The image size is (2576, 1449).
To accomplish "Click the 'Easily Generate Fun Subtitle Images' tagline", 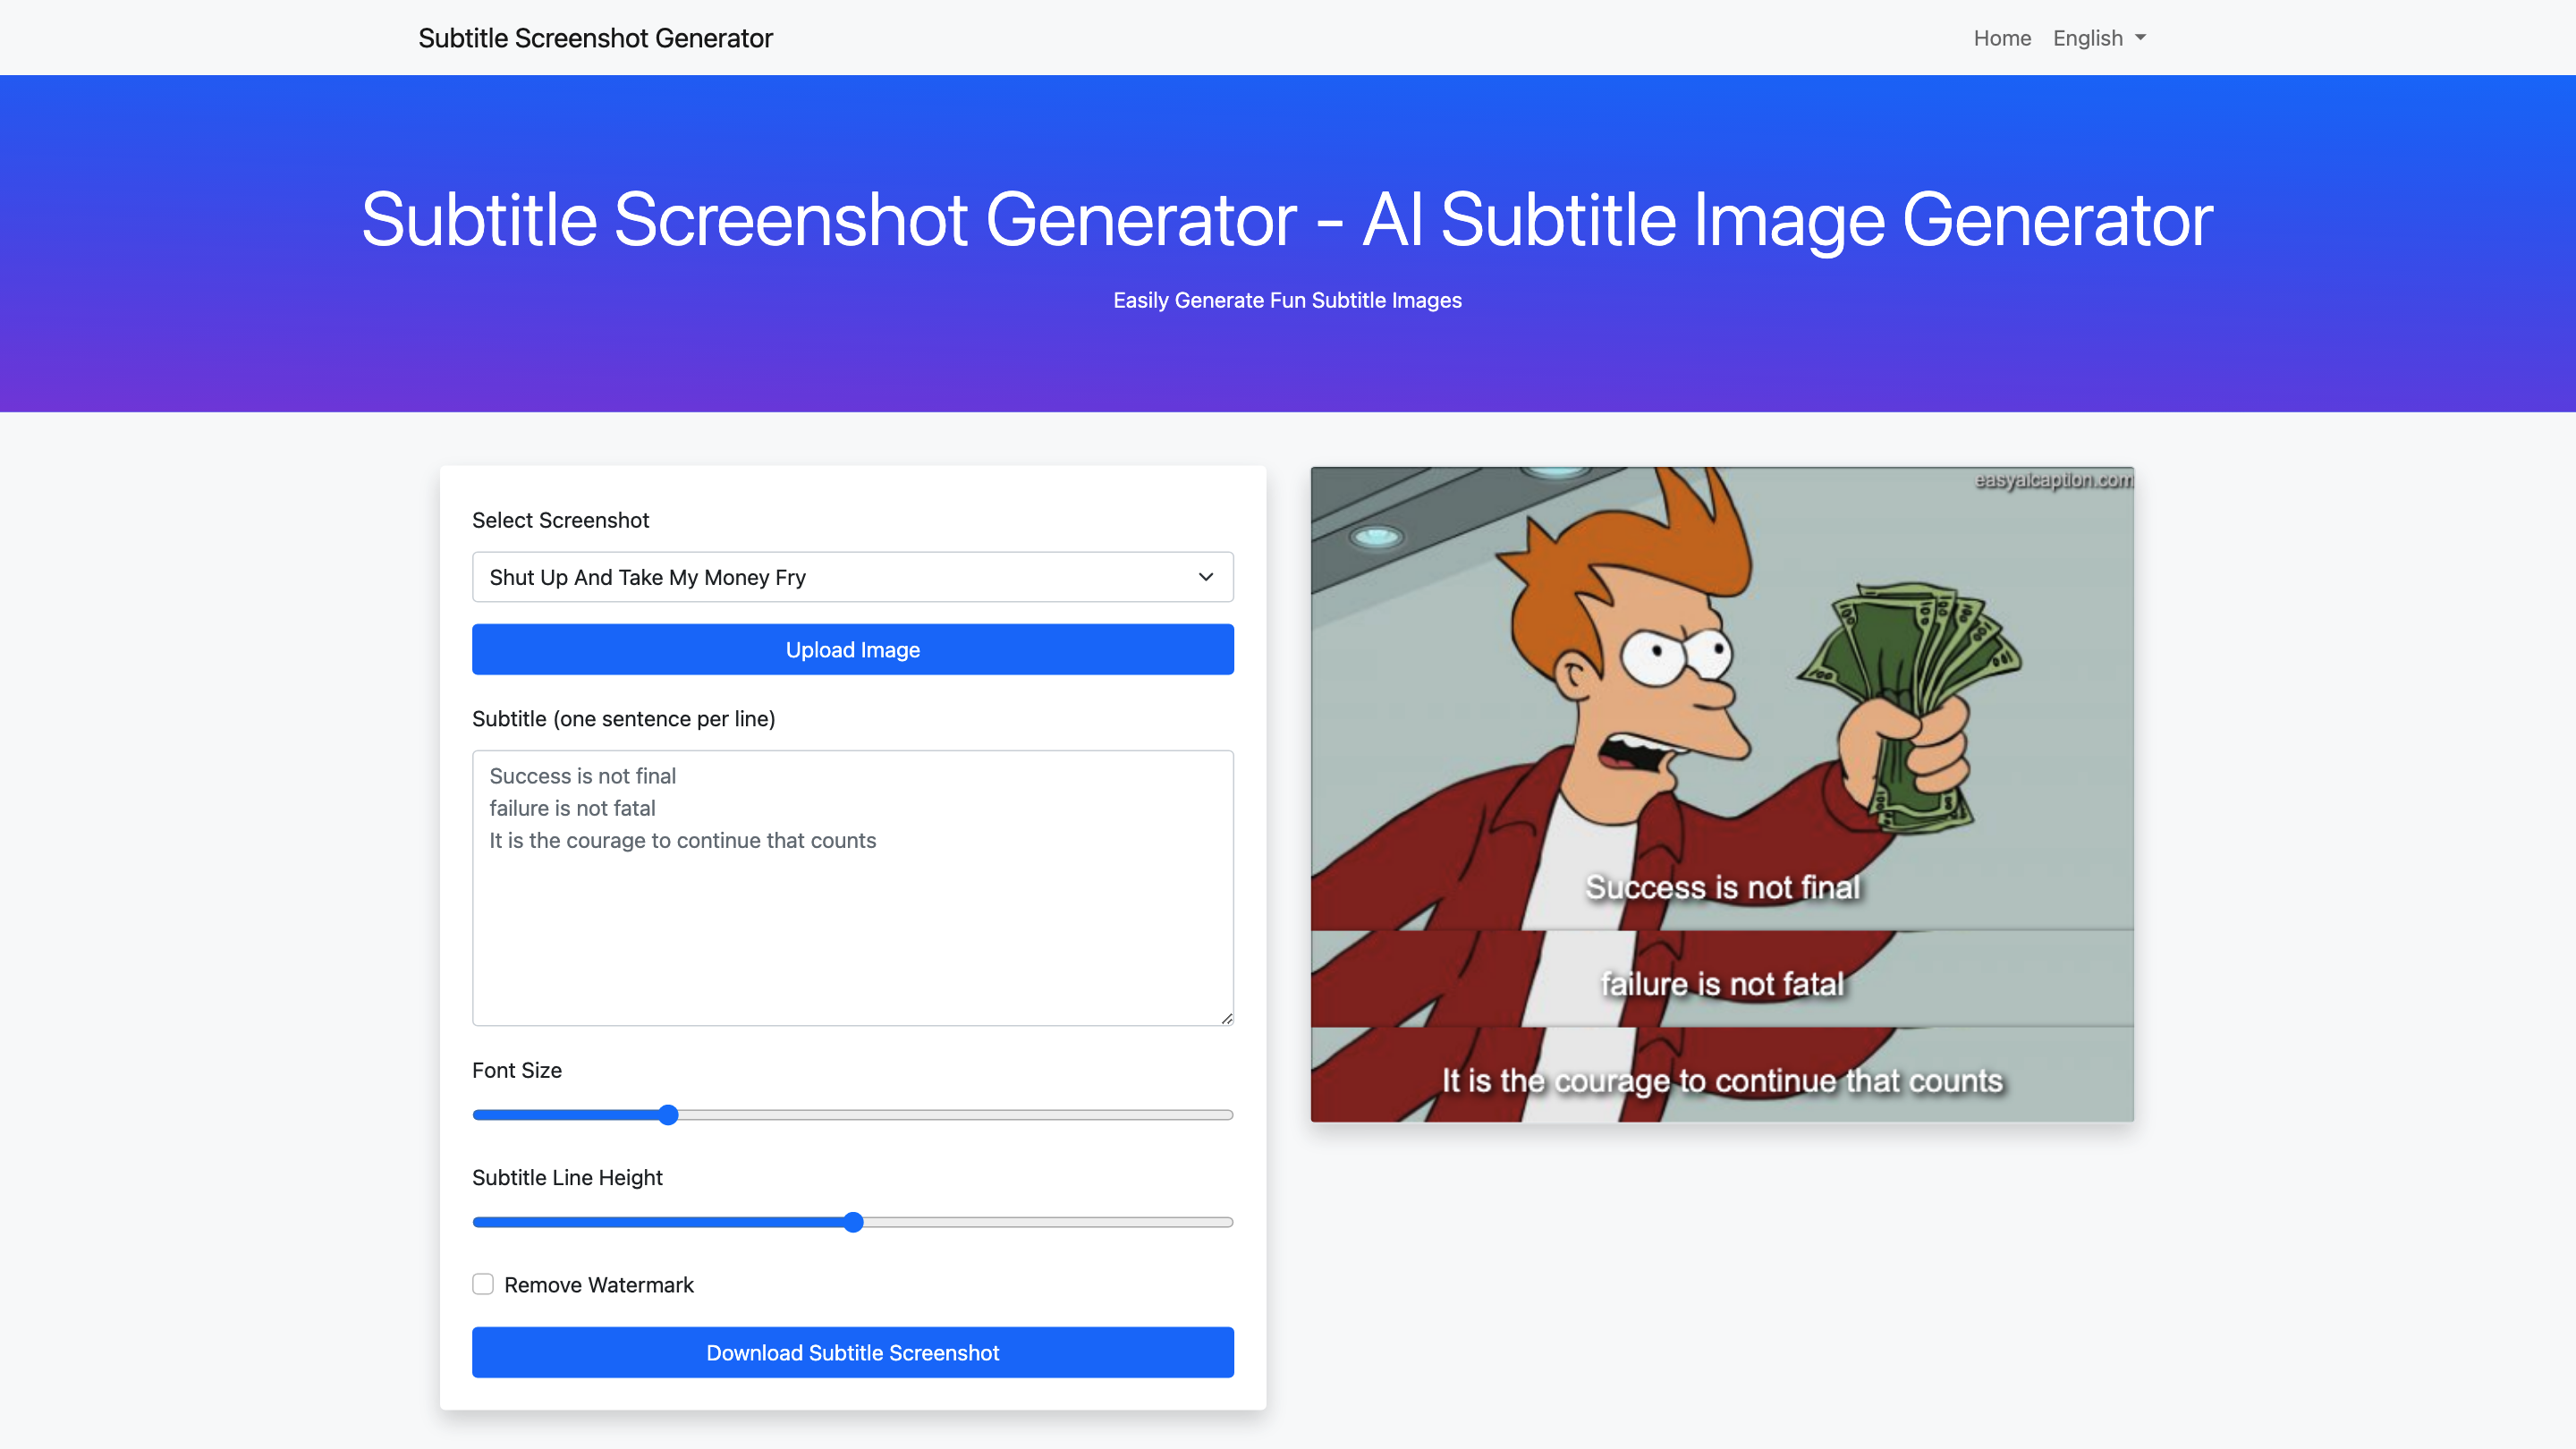I will coord(1287,299).
